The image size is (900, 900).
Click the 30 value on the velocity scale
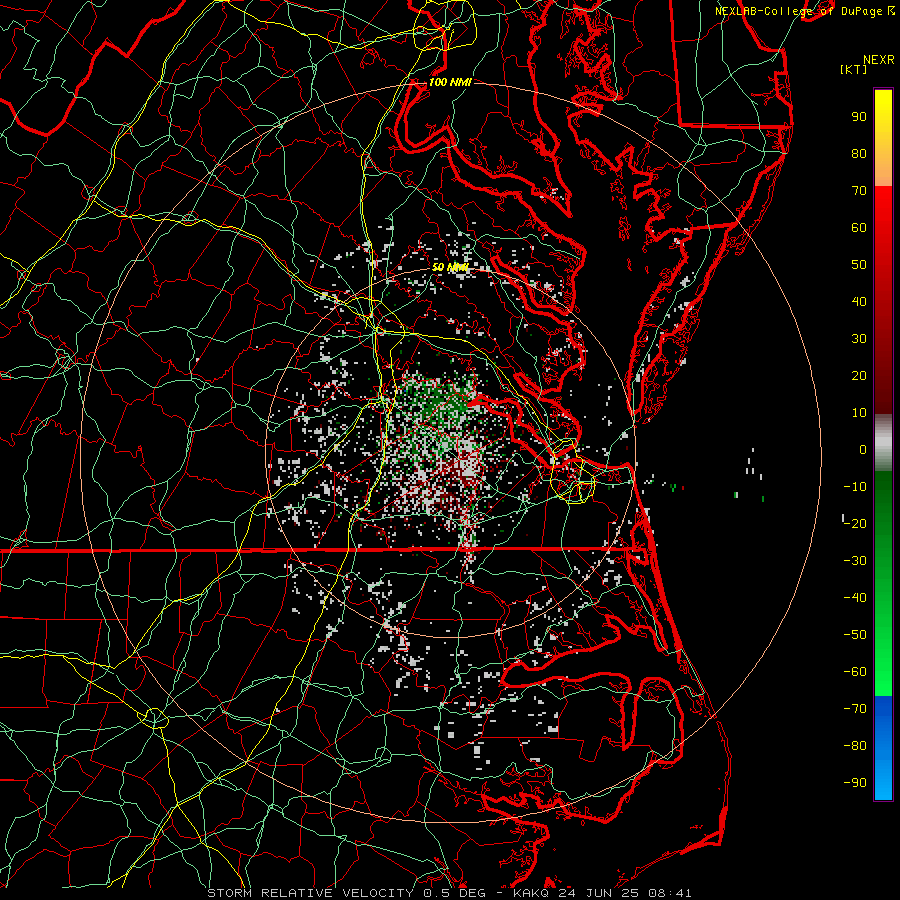[x=859, y=339]
